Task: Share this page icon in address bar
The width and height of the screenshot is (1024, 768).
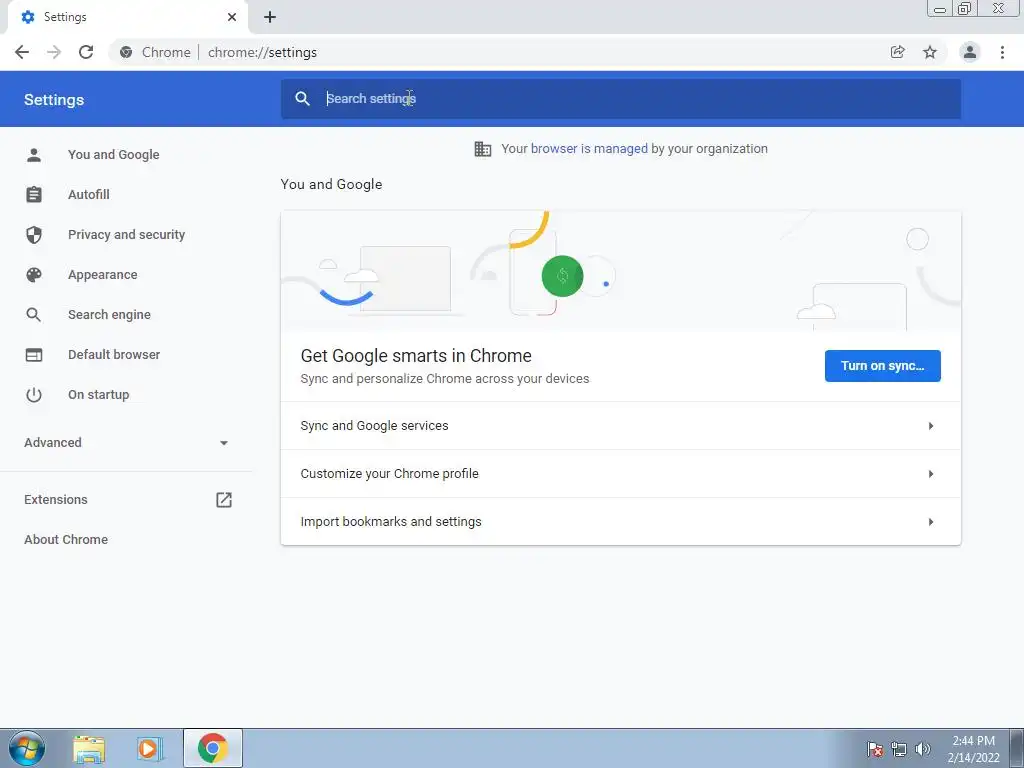Action: tap(898, 52)
